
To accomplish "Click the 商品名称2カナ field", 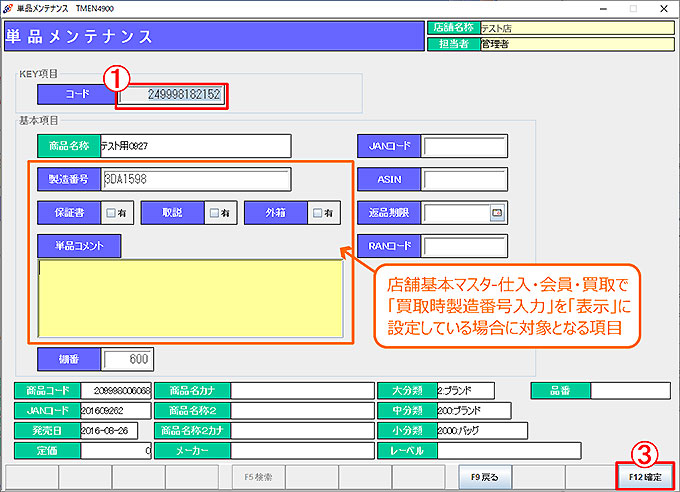I will coord(302,430).
